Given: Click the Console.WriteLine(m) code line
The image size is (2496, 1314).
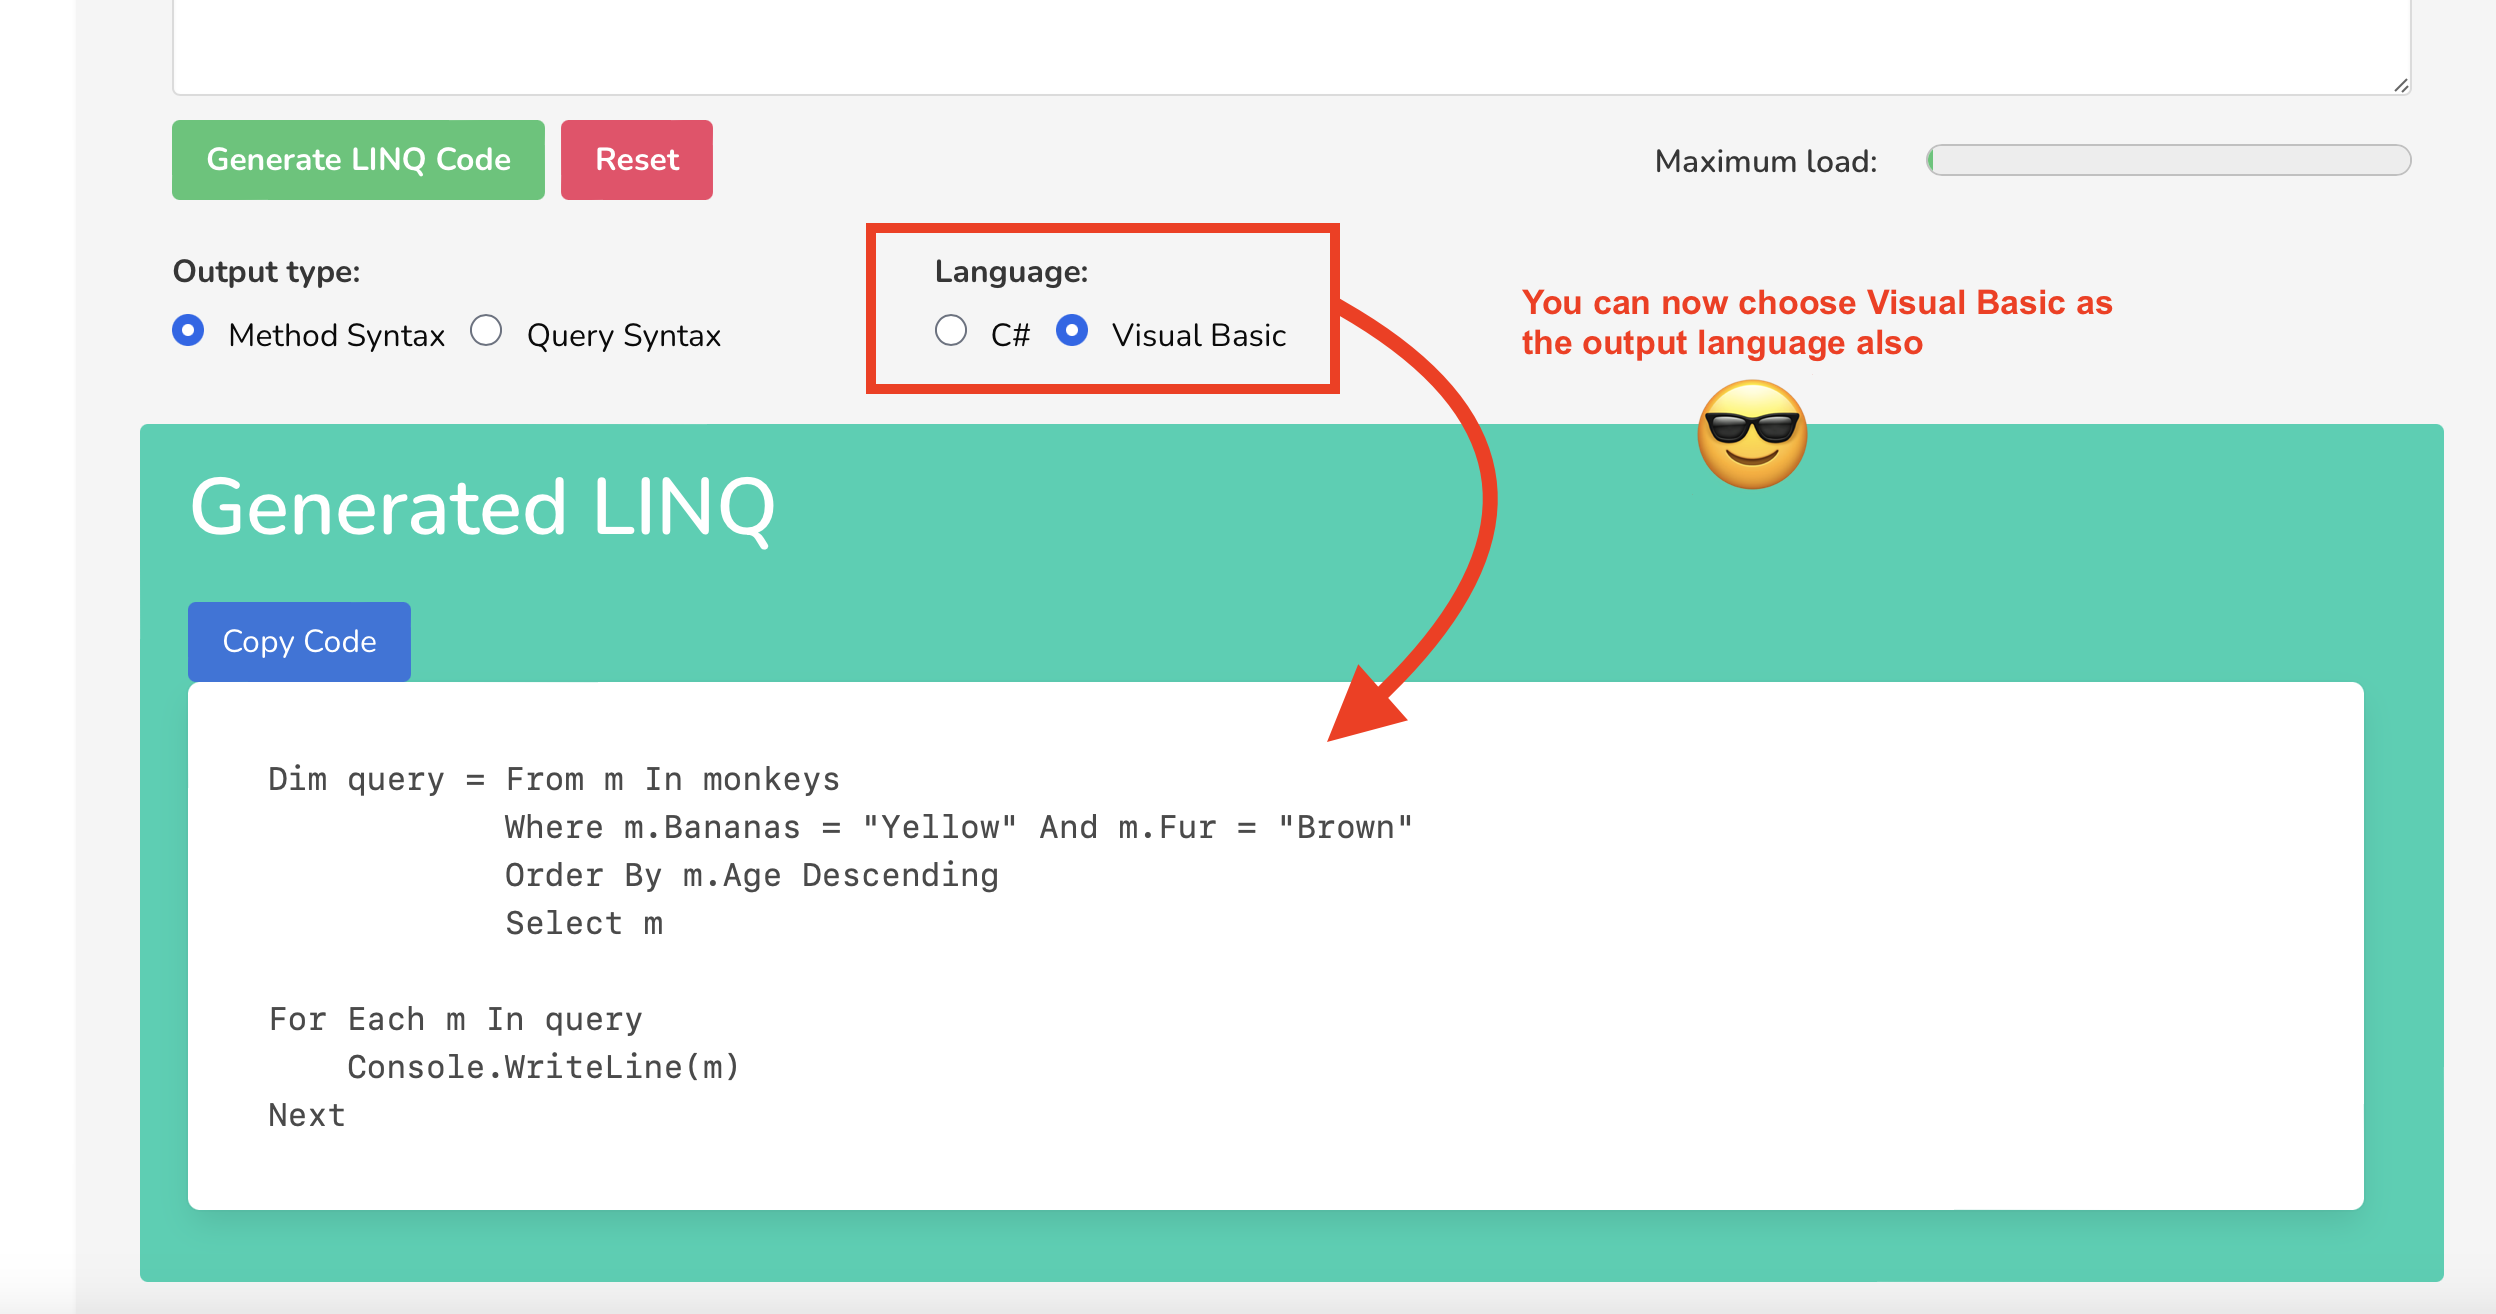Looking at the screenshot, I should click(543, 1067).
